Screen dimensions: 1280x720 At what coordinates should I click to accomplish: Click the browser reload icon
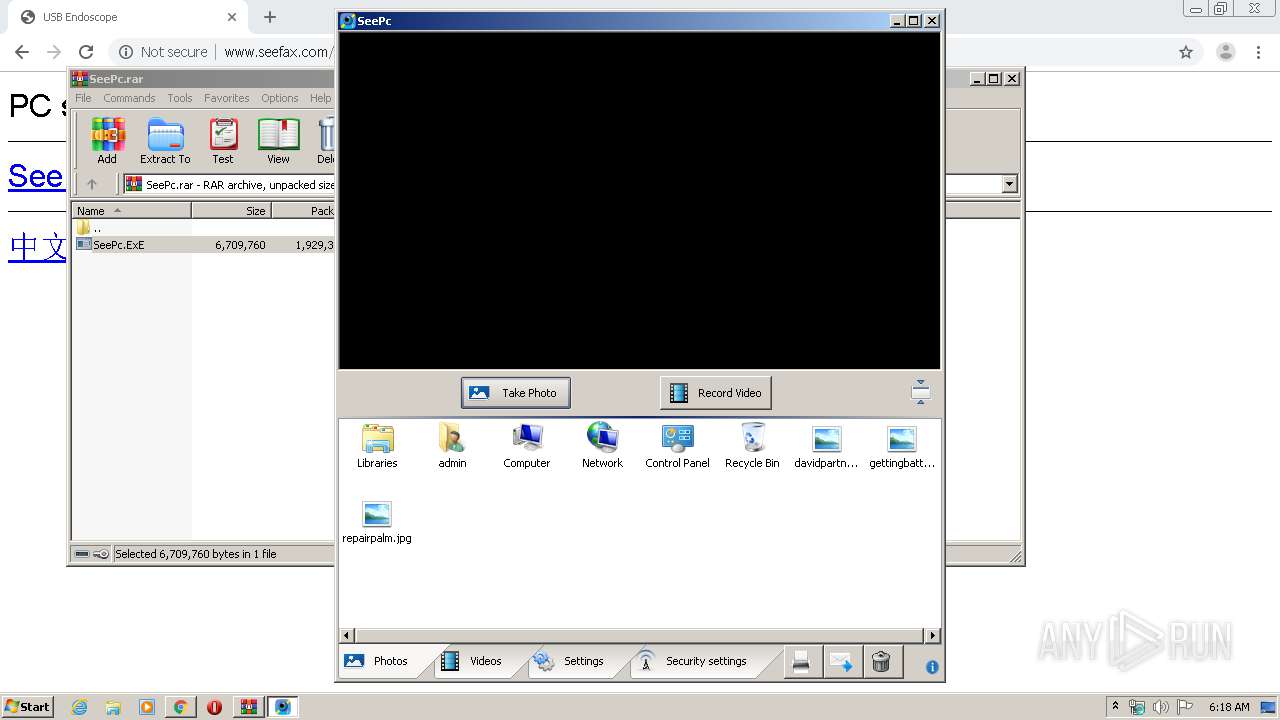pyautogui.click(x=86, y=52)
